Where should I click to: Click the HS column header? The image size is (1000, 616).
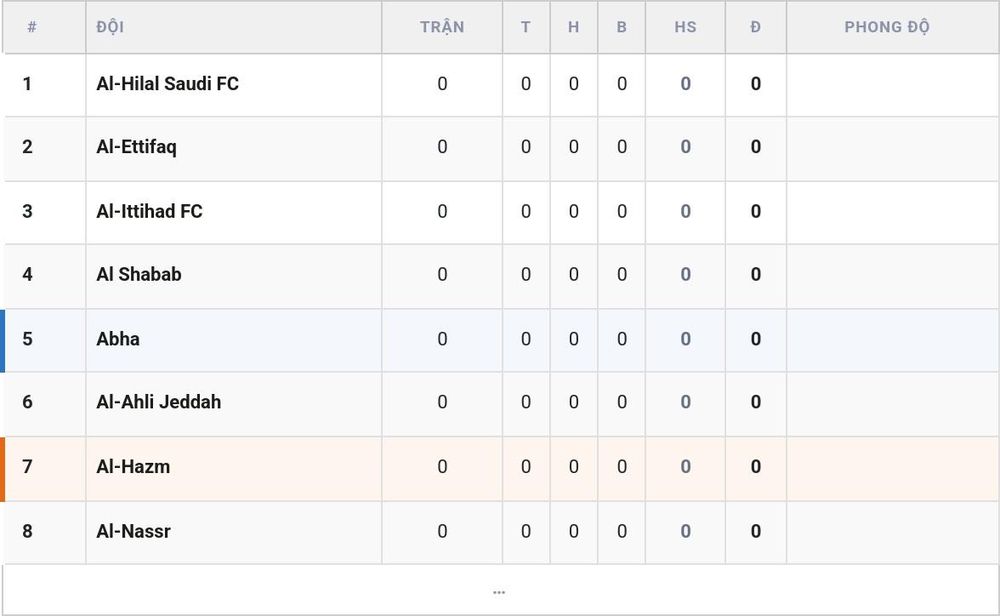point(686,27)
